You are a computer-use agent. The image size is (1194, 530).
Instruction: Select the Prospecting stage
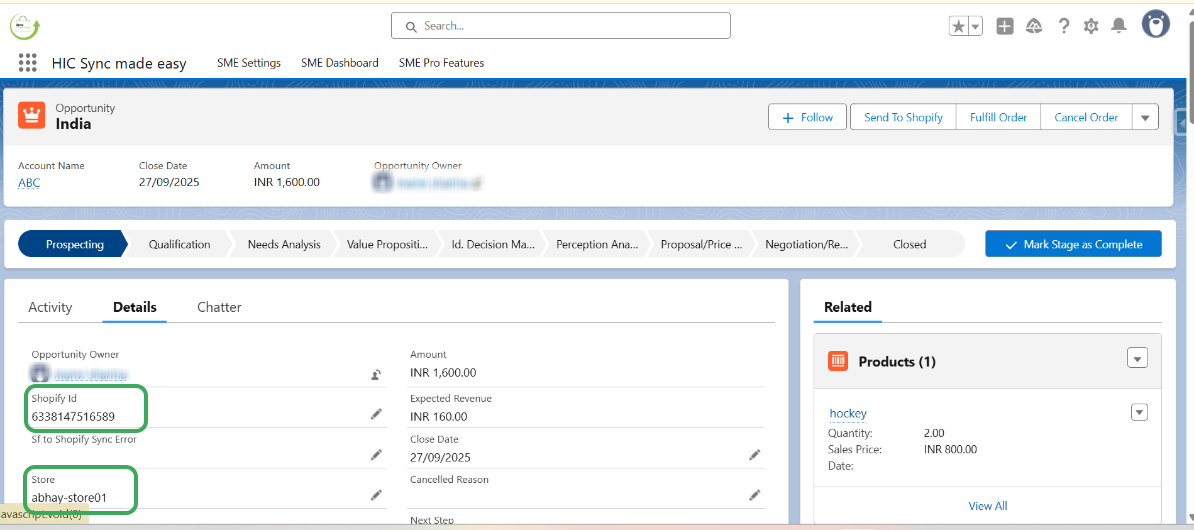pos(75,244)
